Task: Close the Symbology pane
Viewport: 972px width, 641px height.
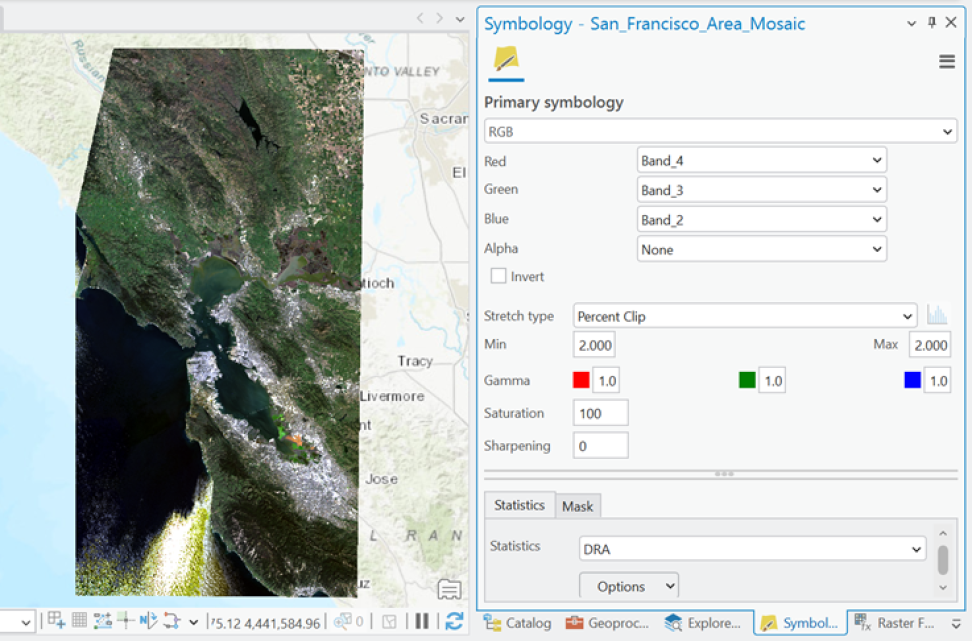Action: coord(951,23)
